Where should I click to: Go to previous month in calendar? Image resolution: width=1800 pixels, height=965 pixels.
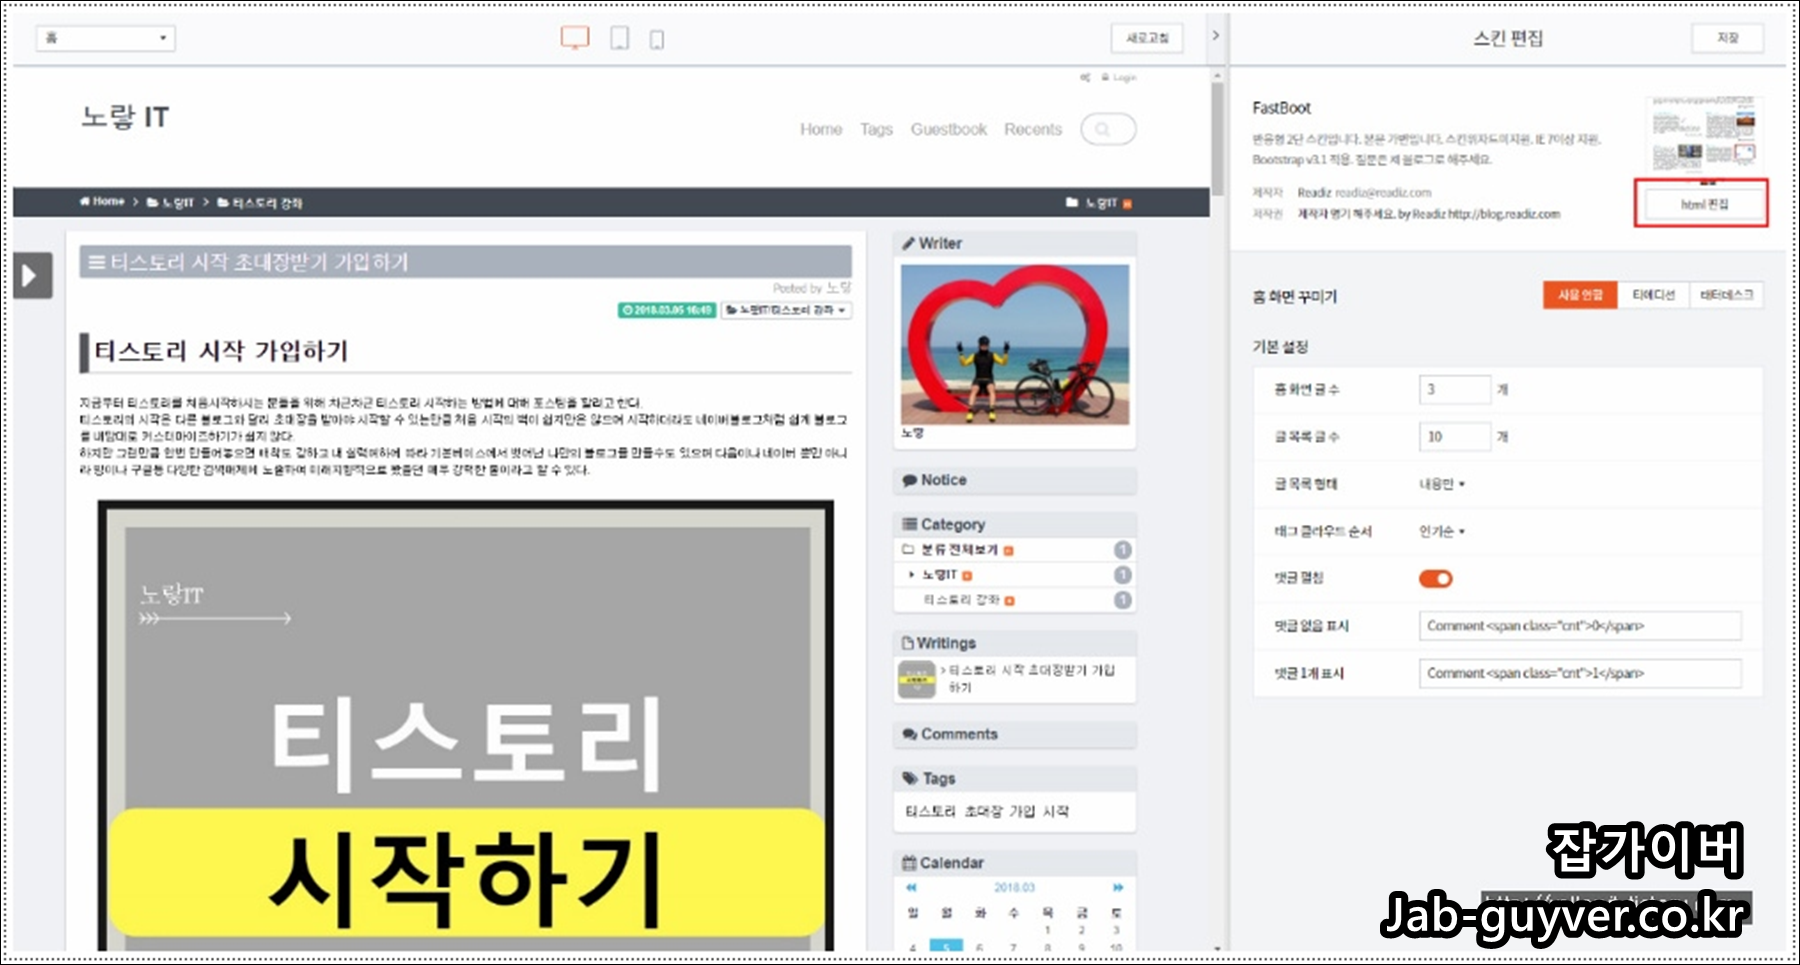pyautogui.click(x=911, y=888)
